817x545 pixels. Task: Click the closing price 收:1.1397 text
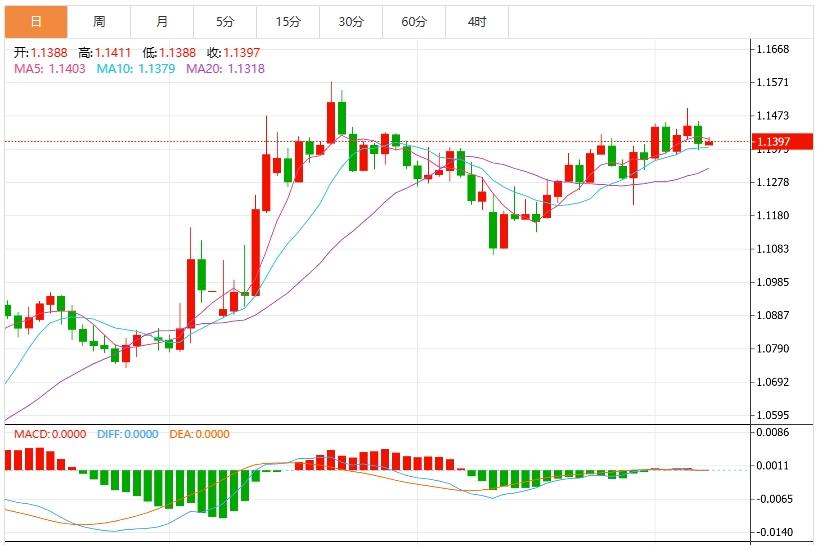[241, 53]
